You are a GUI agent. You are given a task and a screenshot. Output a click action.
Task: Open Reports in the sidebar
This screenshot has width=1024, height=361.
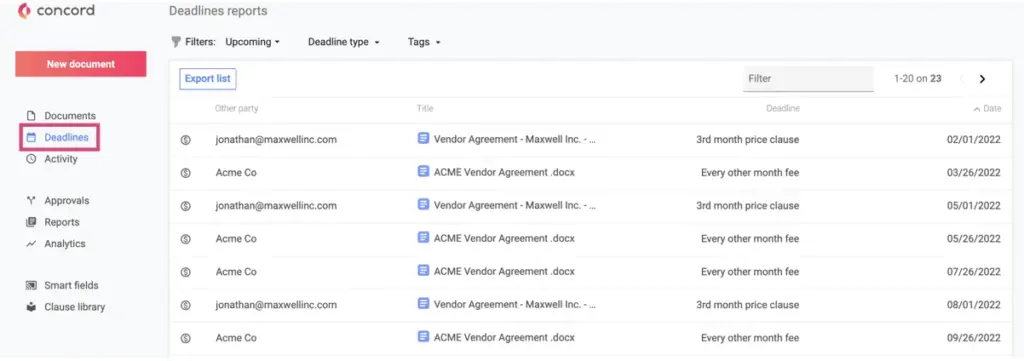pyautogui.click(x=62, y=222)
